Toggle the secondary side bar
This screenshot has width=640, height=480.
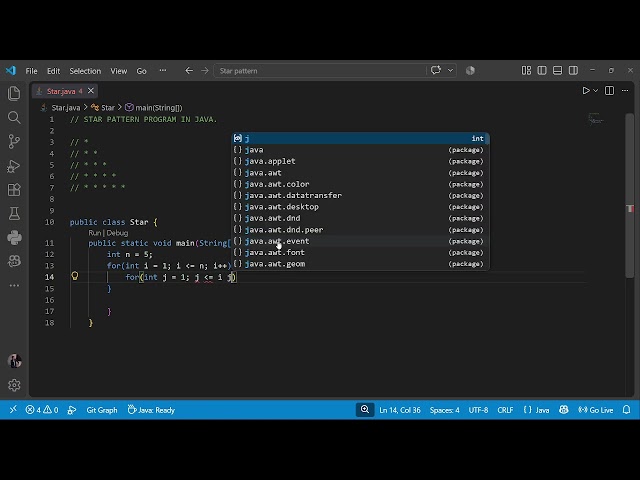[x=573, y=71]
